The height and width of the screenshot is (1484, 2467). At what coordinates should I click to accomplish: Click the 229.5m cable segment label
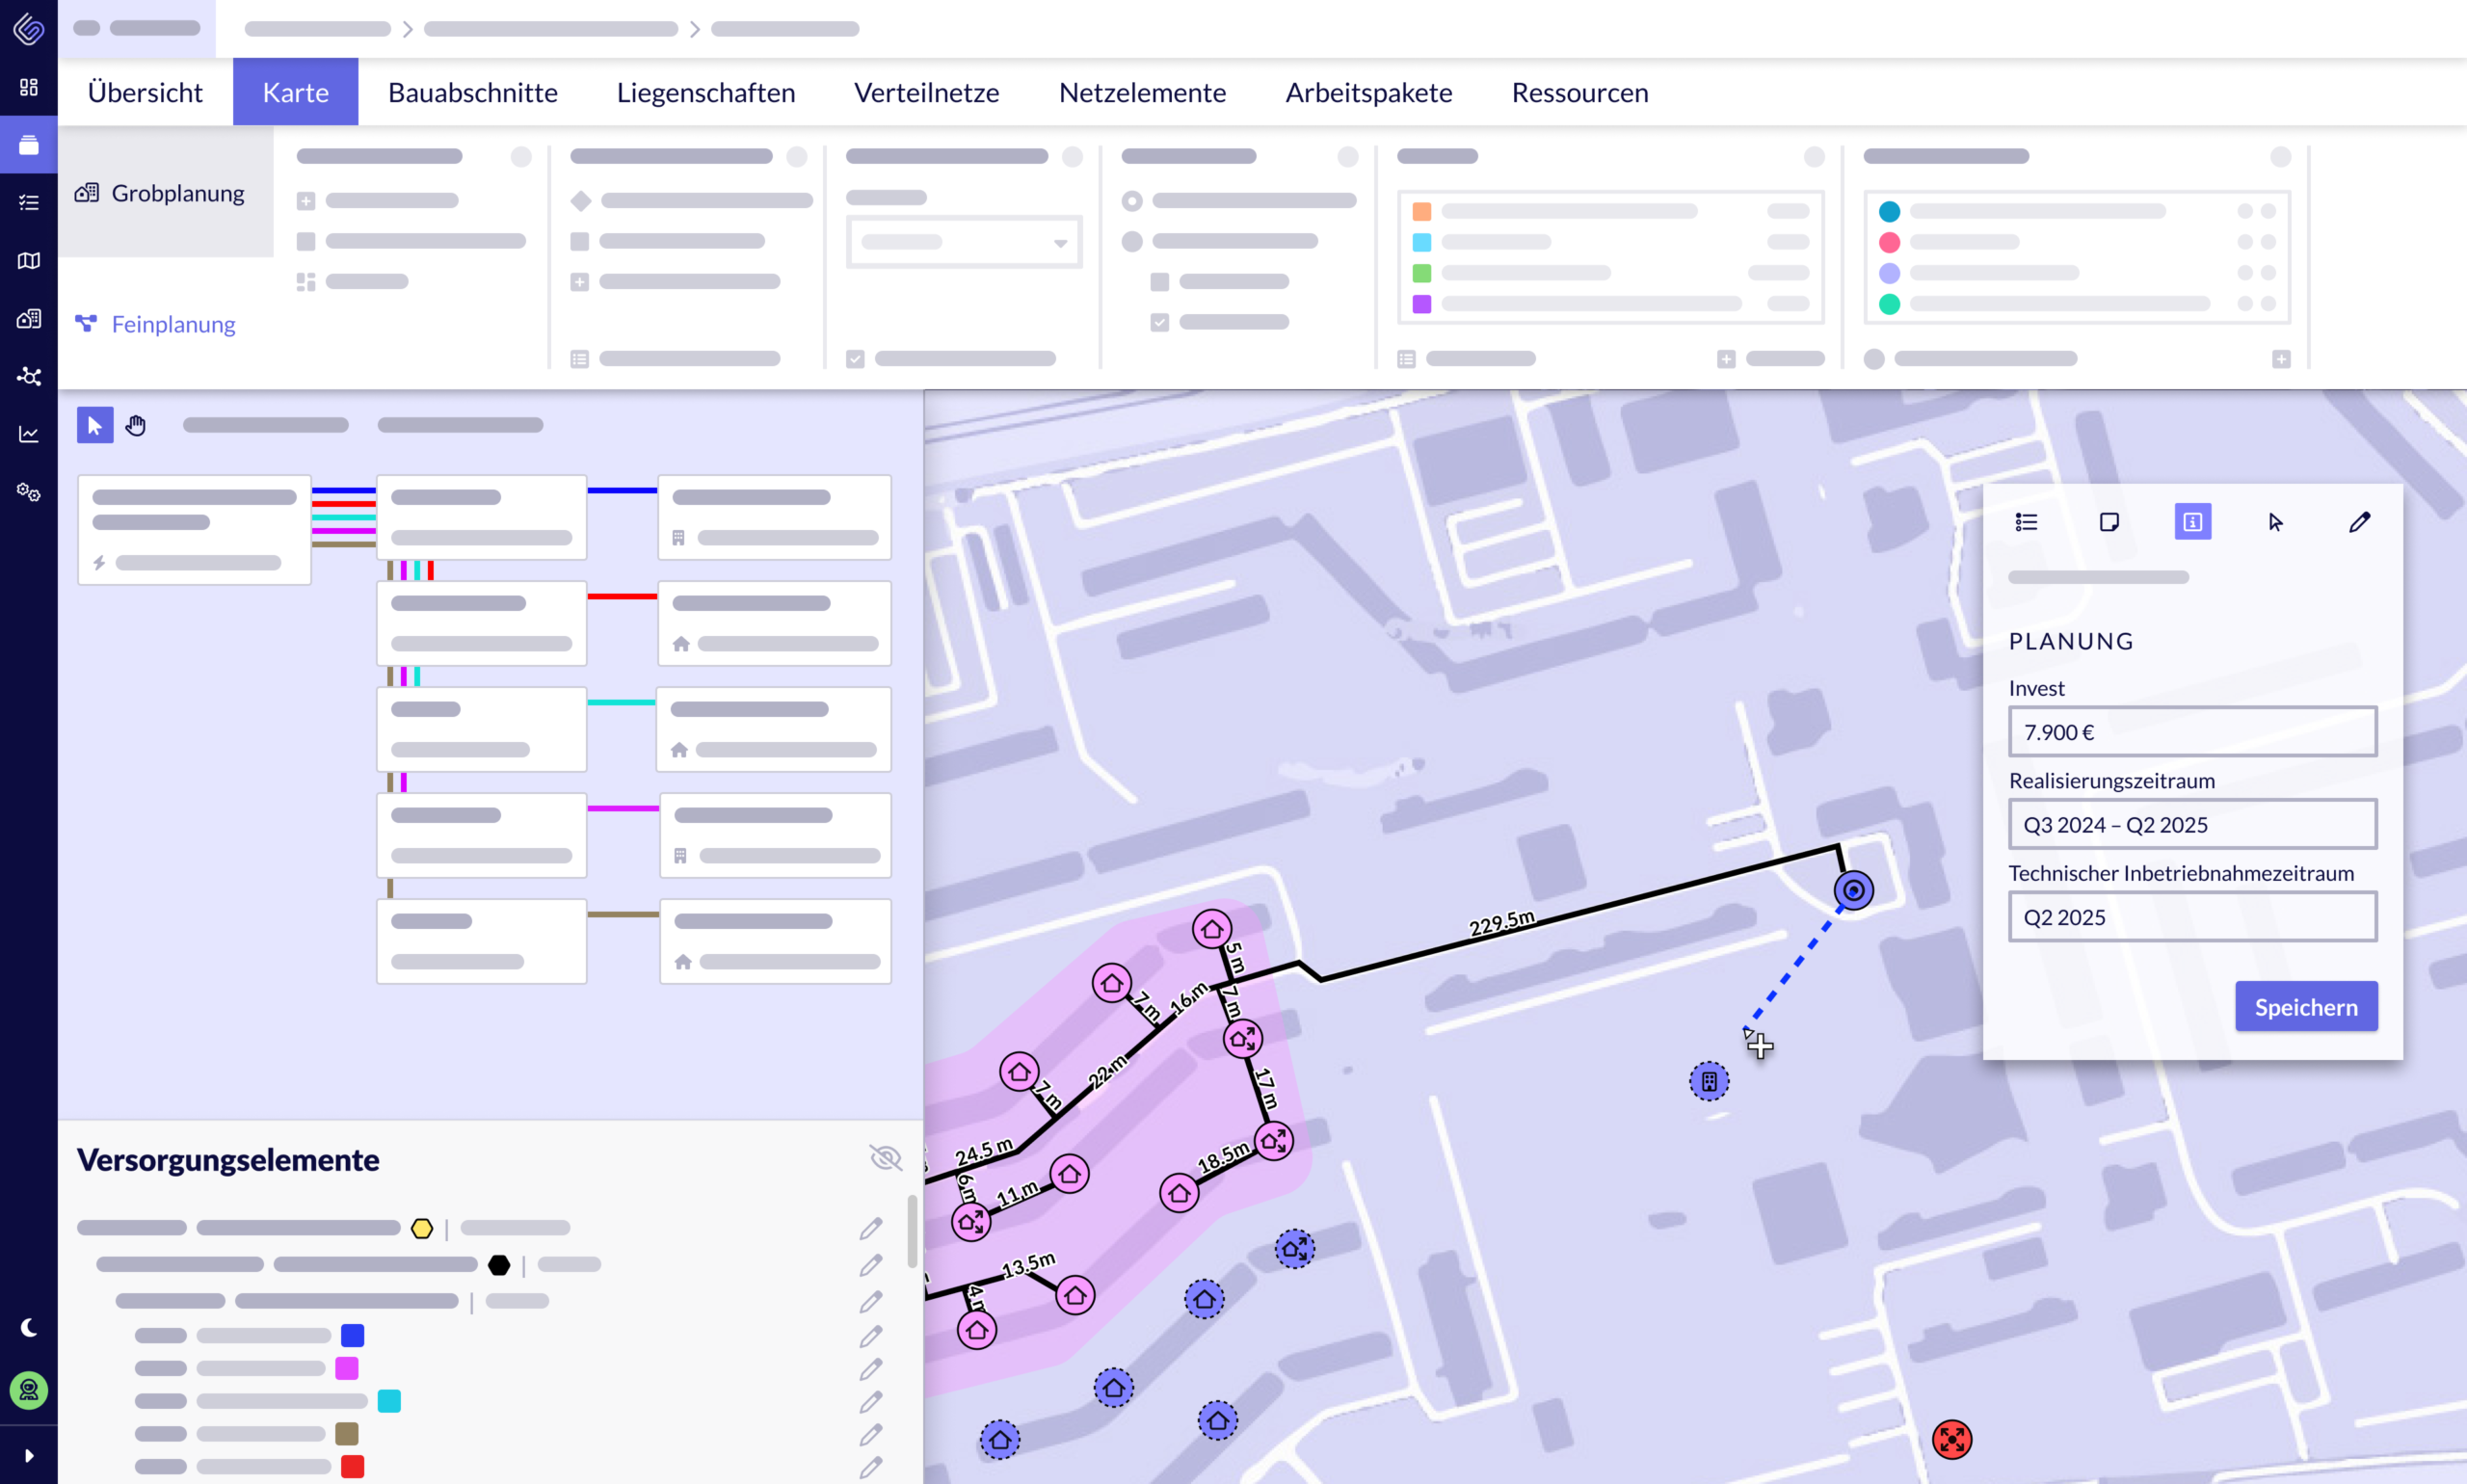(x=1501, y=923)
